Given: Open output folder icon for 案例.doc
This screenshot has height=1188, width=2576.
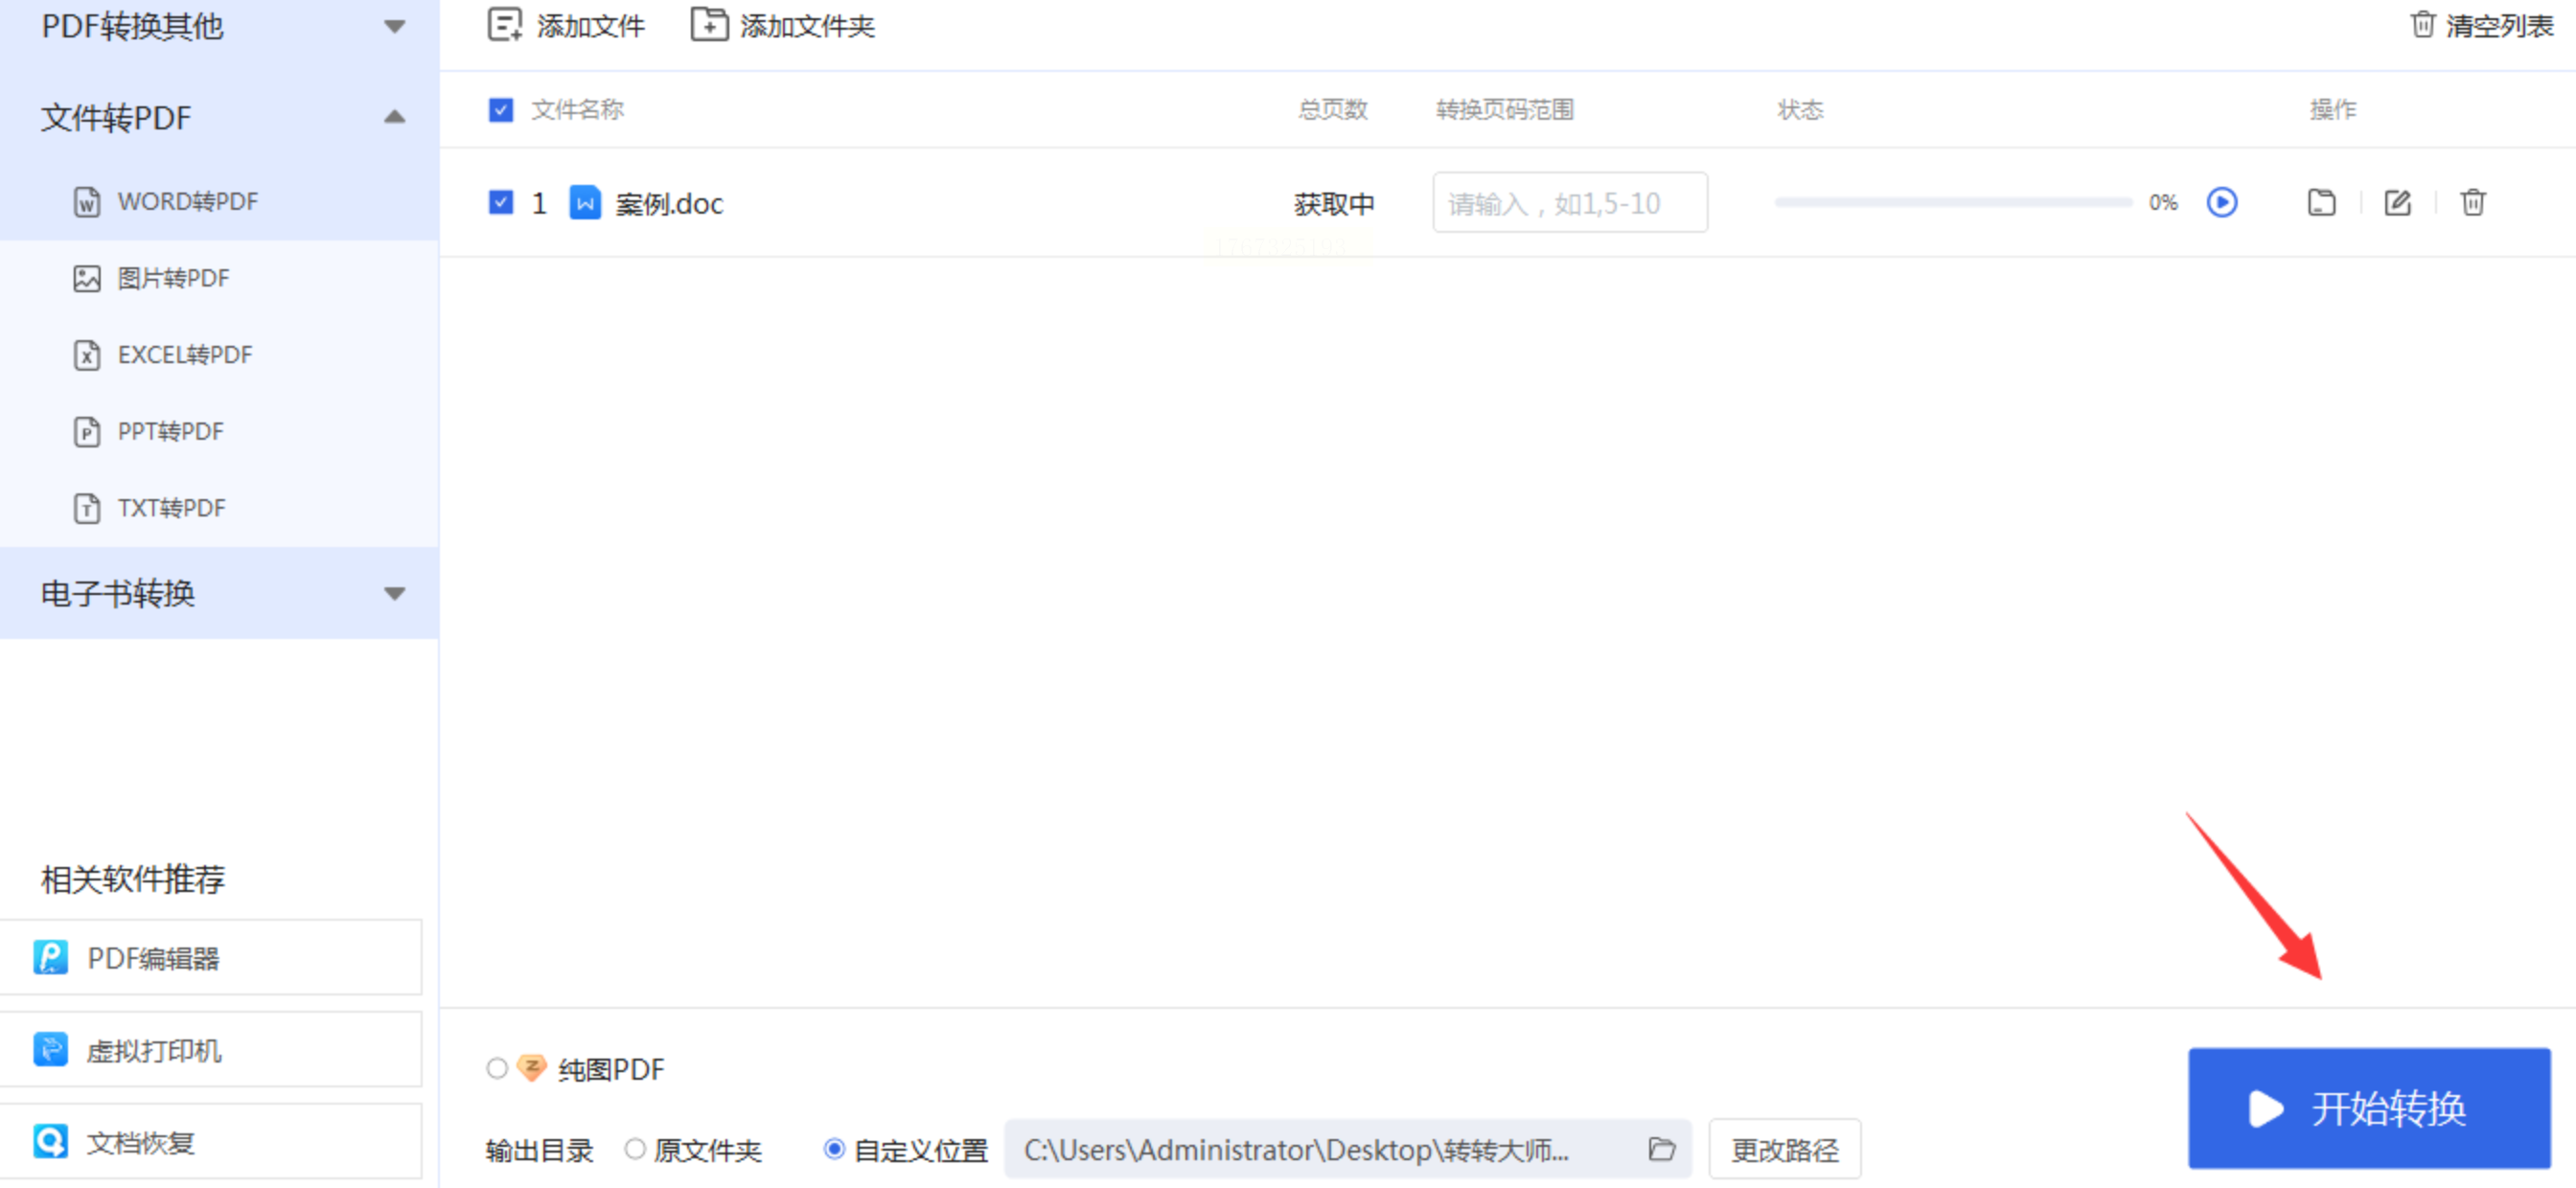Looking at the screenshot, I should [x=2321, y=203].
